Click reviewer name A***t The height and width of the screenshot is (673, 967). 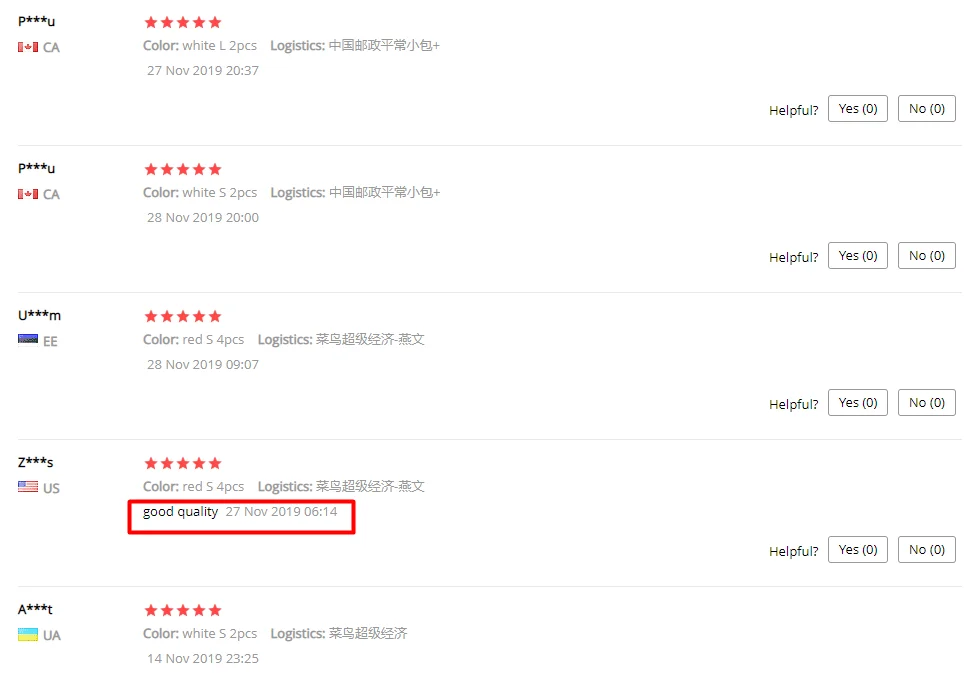click(35, 609)
